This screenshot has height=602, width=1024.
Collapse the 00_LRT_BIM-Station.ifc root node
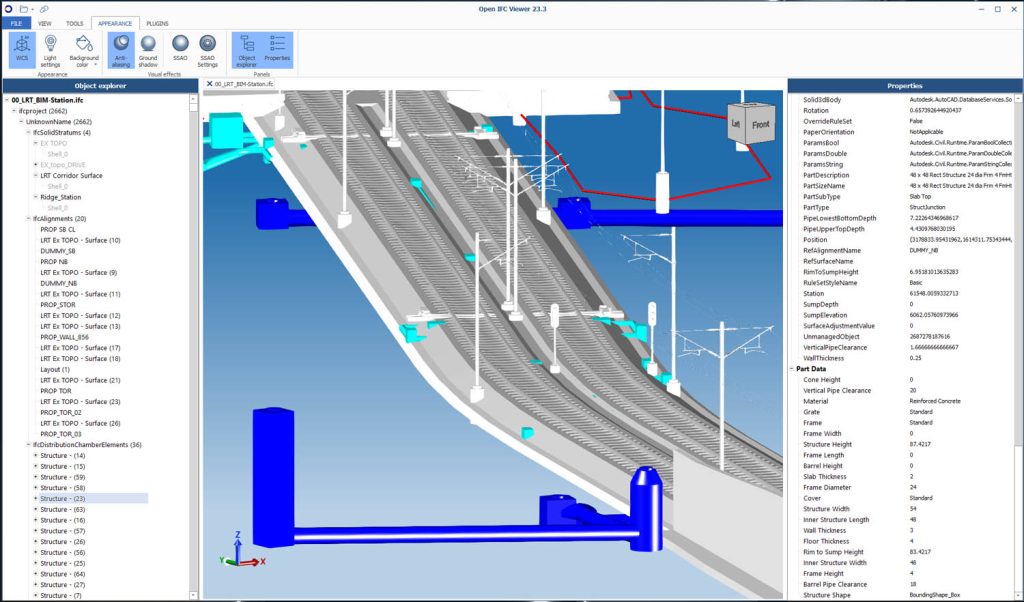[7, 101]
